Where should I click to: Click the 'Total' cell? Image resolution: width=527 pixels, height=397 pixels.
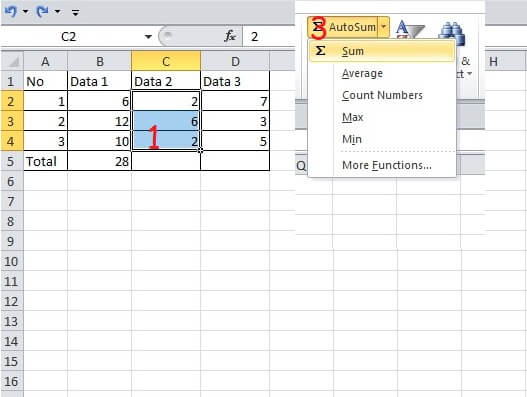[45, 161]
